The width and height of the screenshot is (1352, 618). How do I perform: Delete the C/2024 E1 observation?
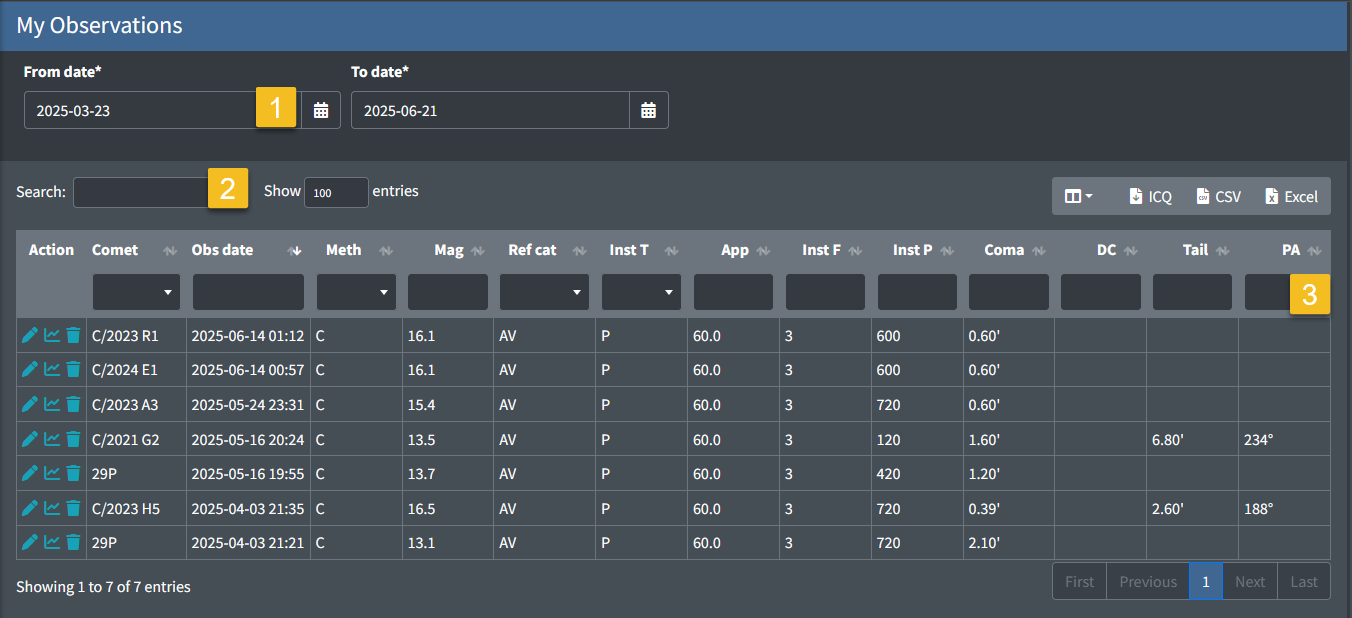click(x=73, y=370)
